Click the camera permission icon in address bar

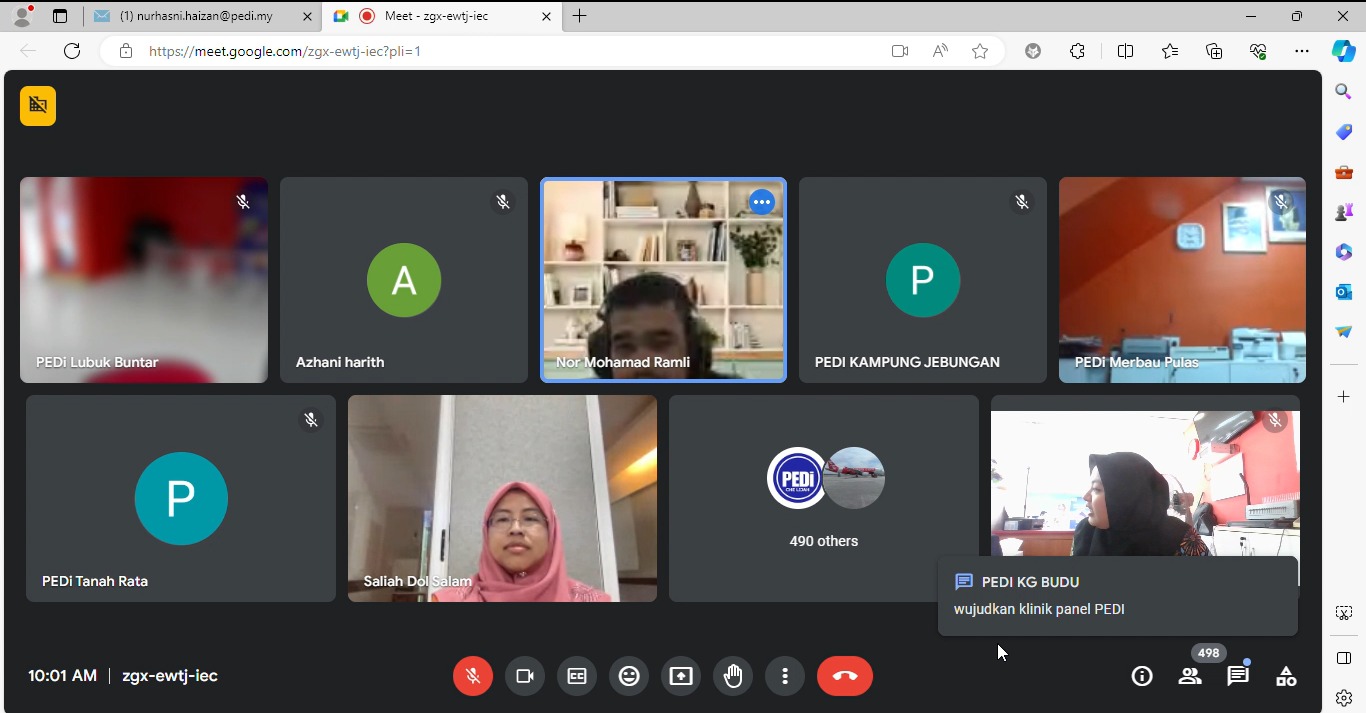coord(900,51)
